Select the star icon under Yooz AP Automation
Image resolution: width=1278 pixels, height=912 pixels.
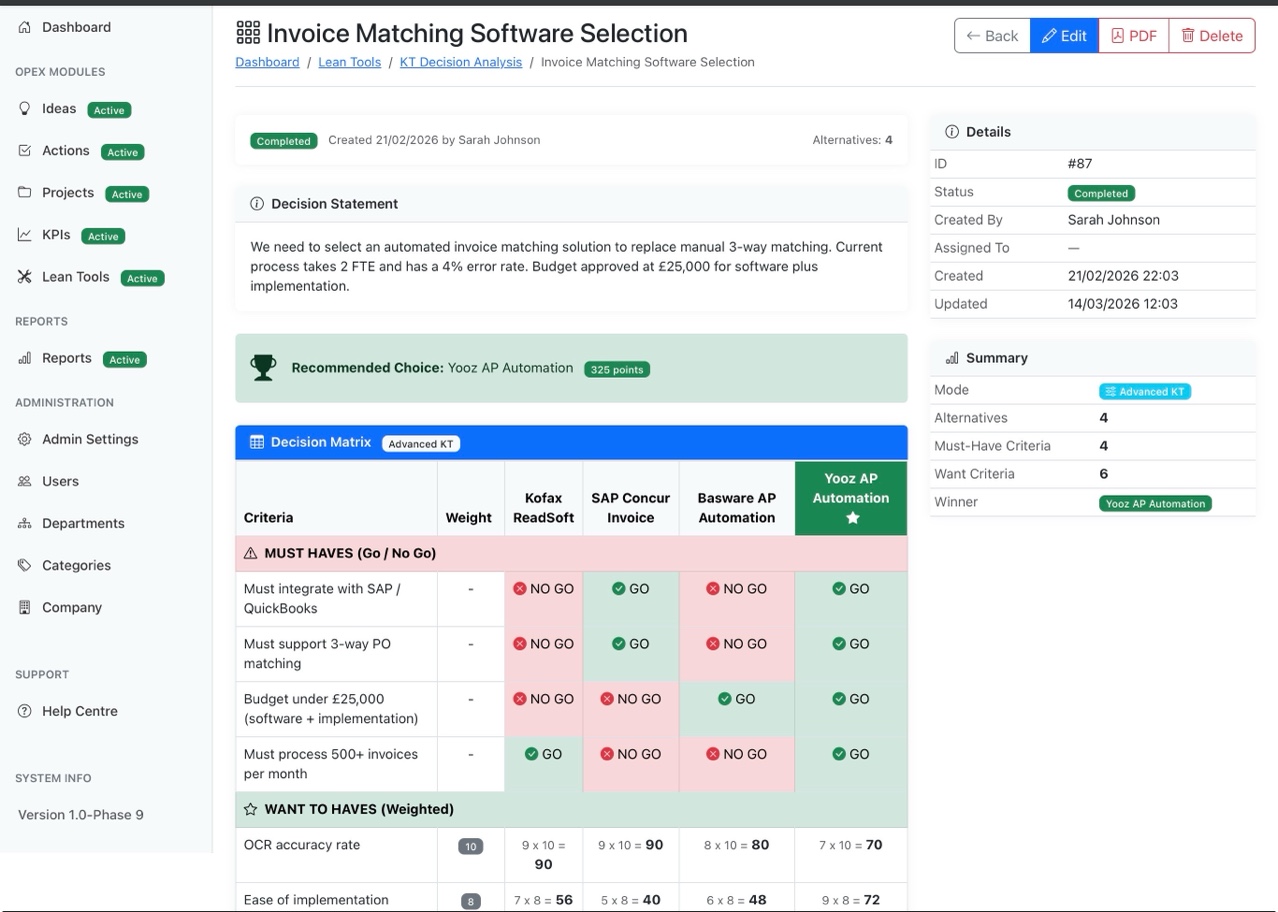[851, 518]
